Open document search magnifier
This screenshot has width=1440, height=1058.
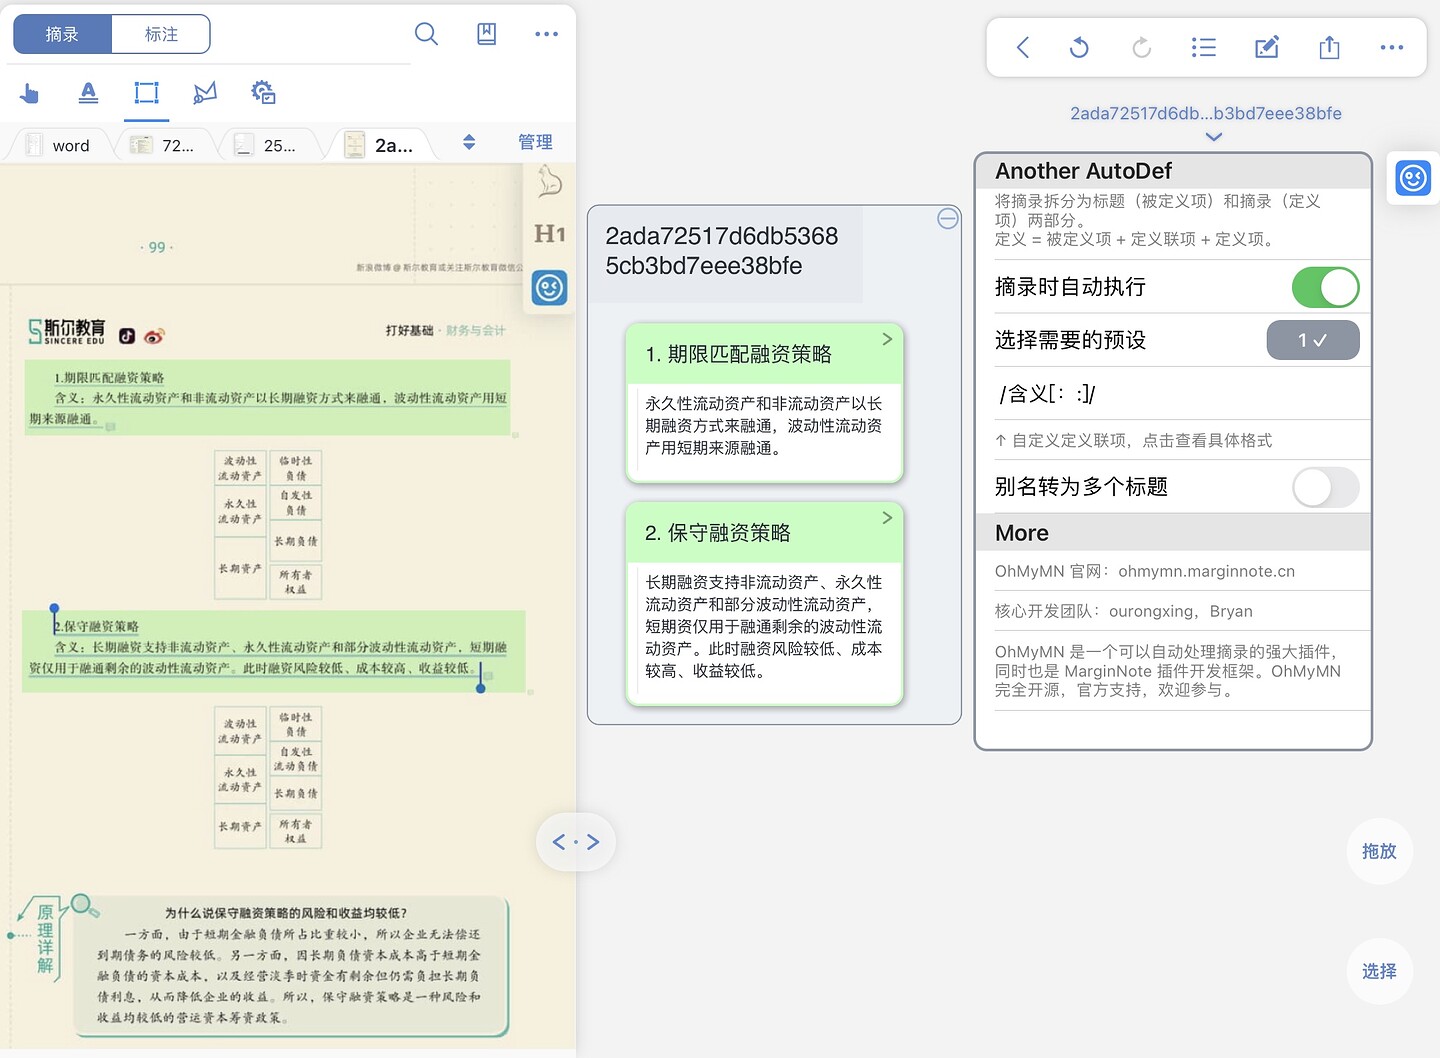[x=426, y=34]
